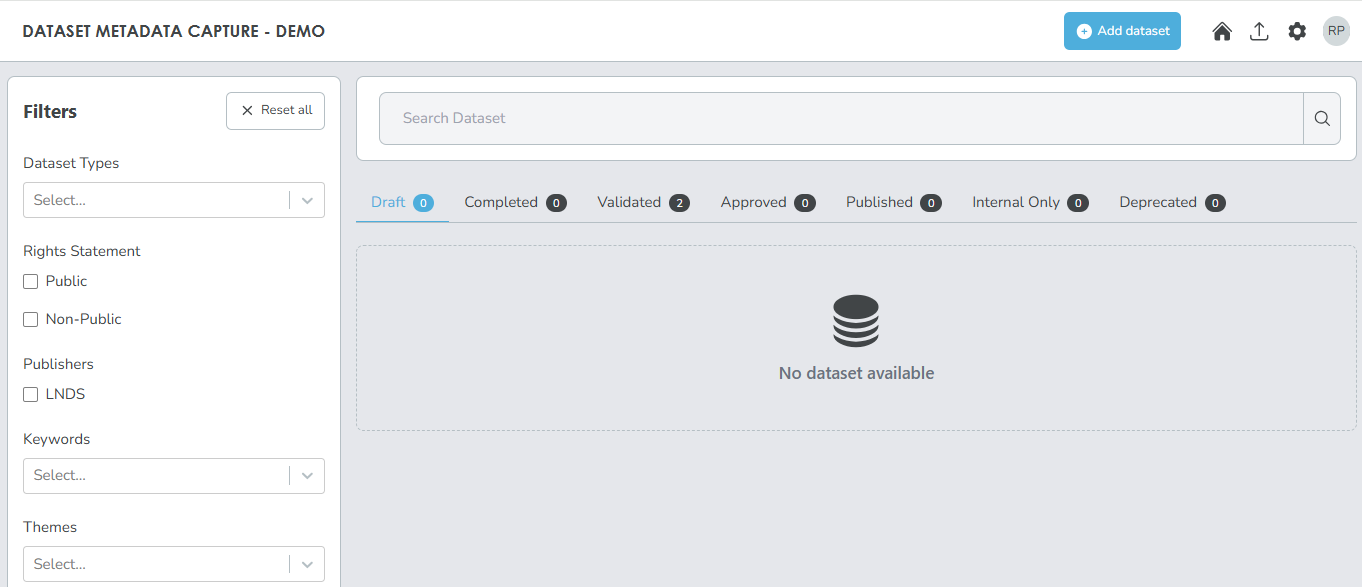Click the upload icon in header
This screenshot has width=1362, height=587.
point(1259,31)
